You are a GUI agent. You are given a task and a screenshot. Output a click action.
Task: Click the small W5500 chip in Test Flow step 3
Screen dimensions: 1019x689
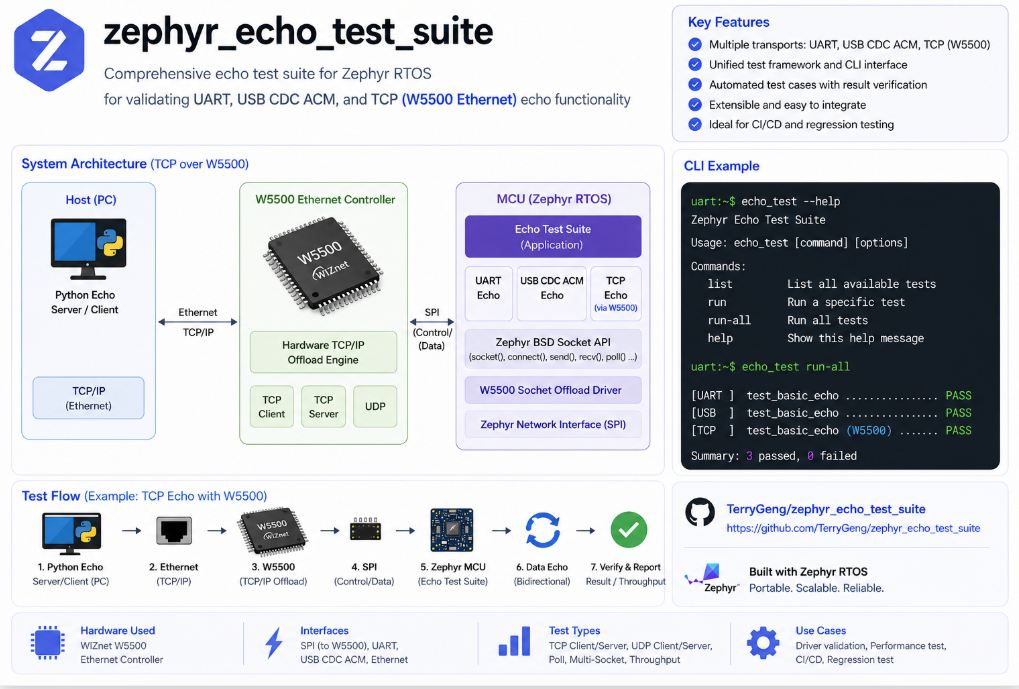(x=273, y=530)
